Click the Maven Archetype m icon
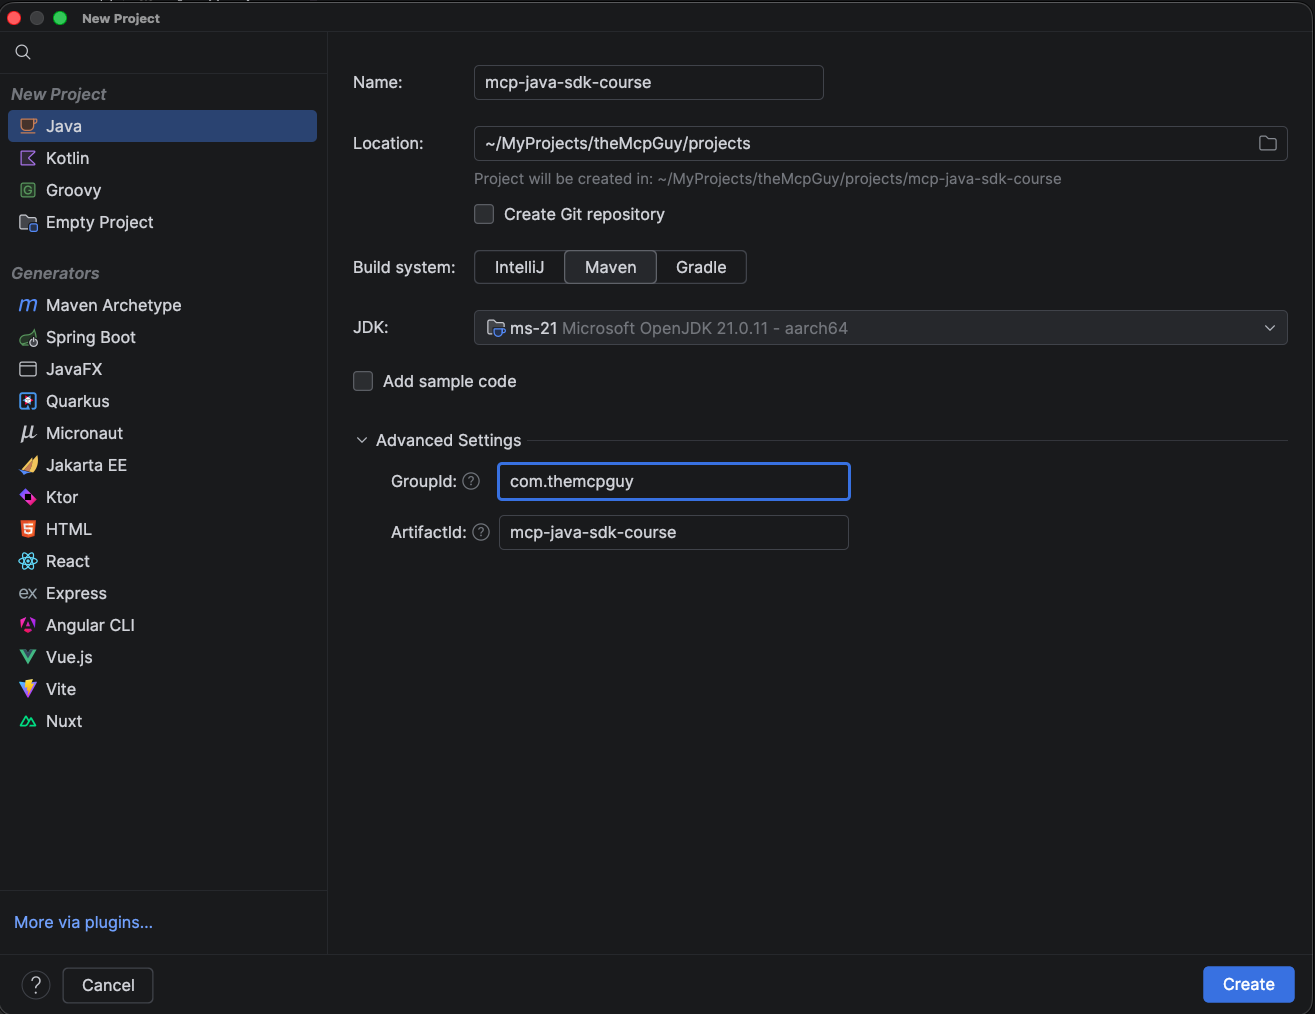The image size is (1315, 1014). (x=28, y=305)
